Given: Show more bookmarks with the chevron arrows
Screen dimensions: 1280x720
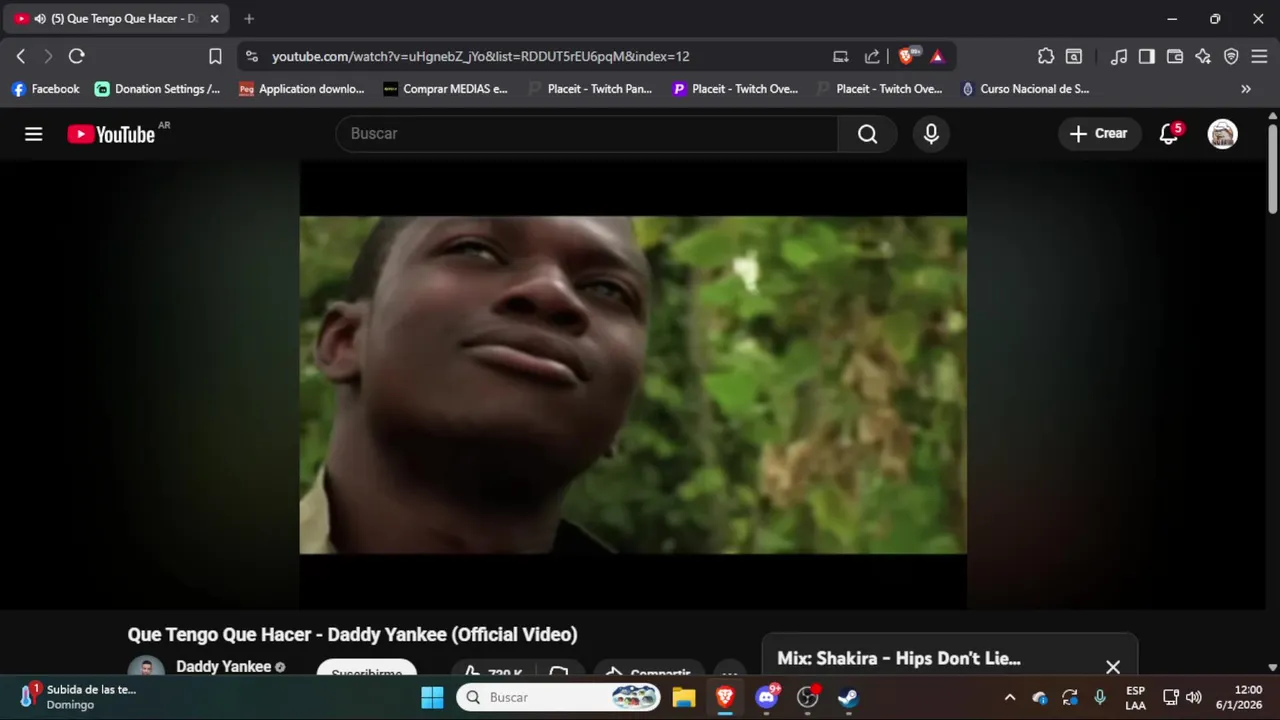Looking at the screenshot, I should 1246,89.
